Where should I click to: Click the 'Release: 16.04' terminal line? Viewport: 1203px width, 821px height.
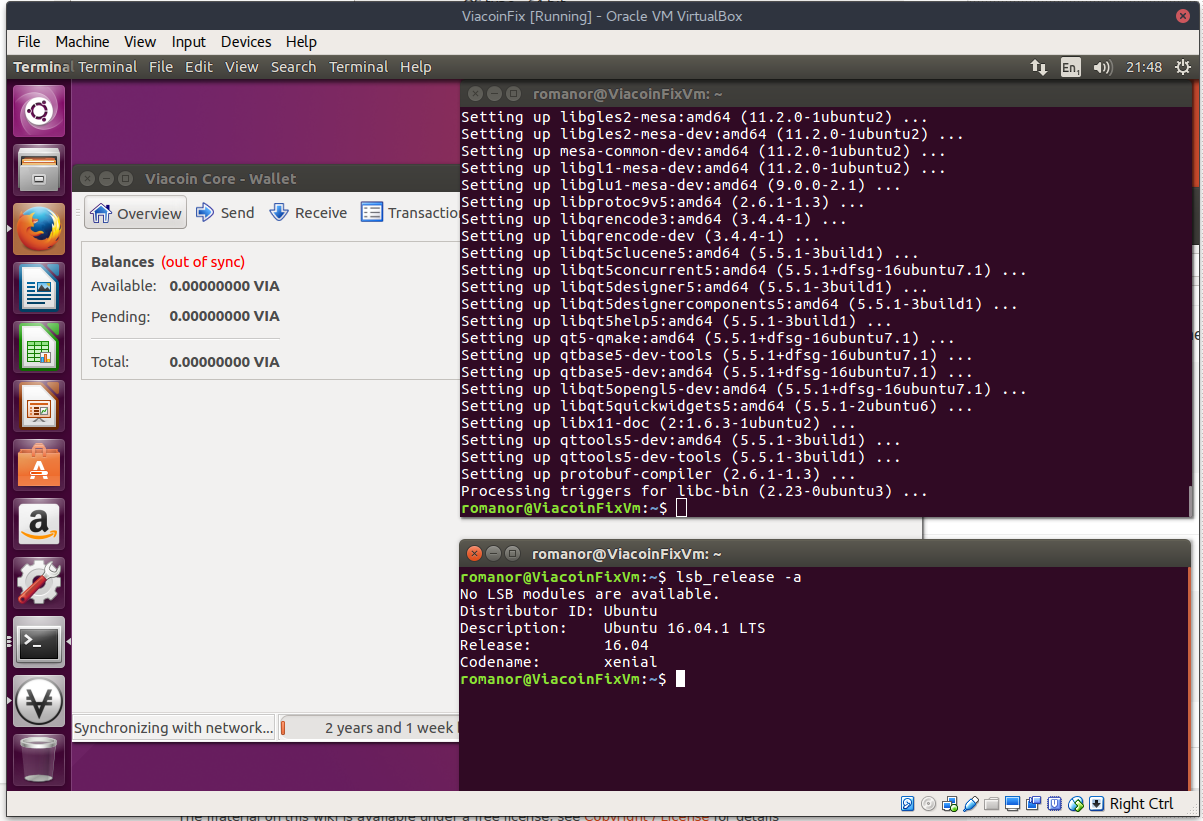click(x=555, y=645)
